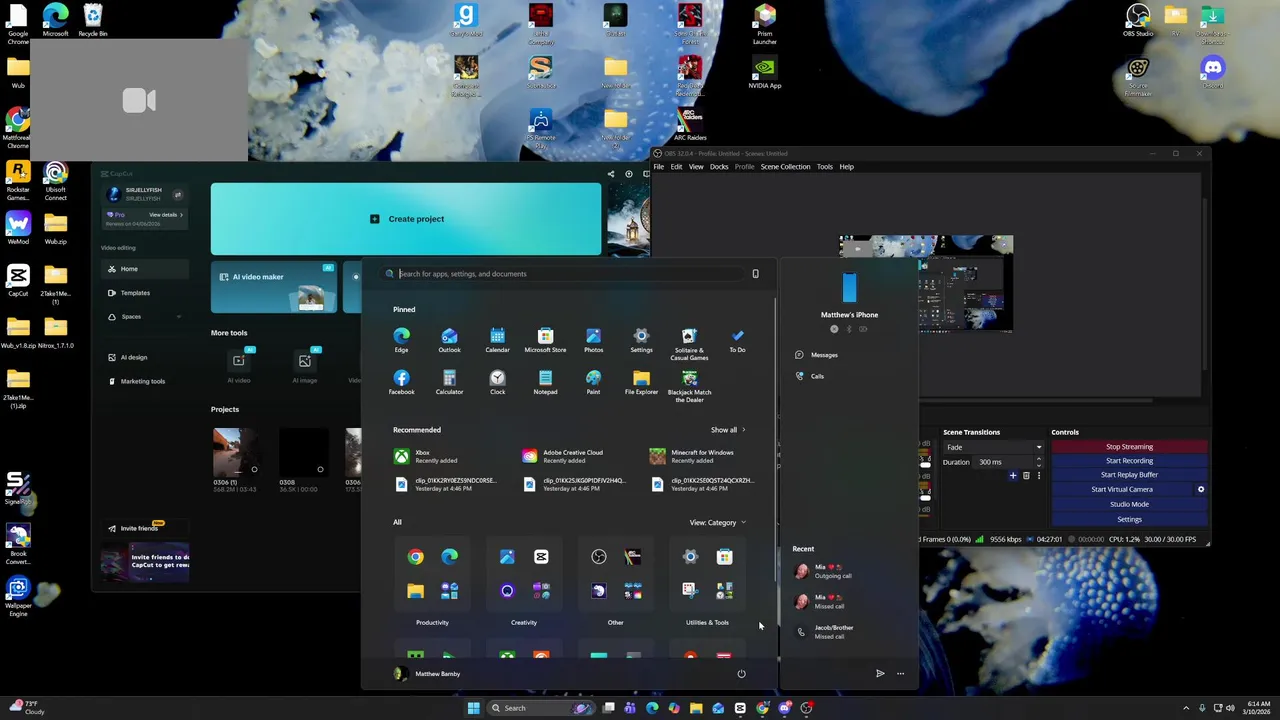Open the Tools menu in OBS
The image size is (1280, 720).
pos(824,167)
